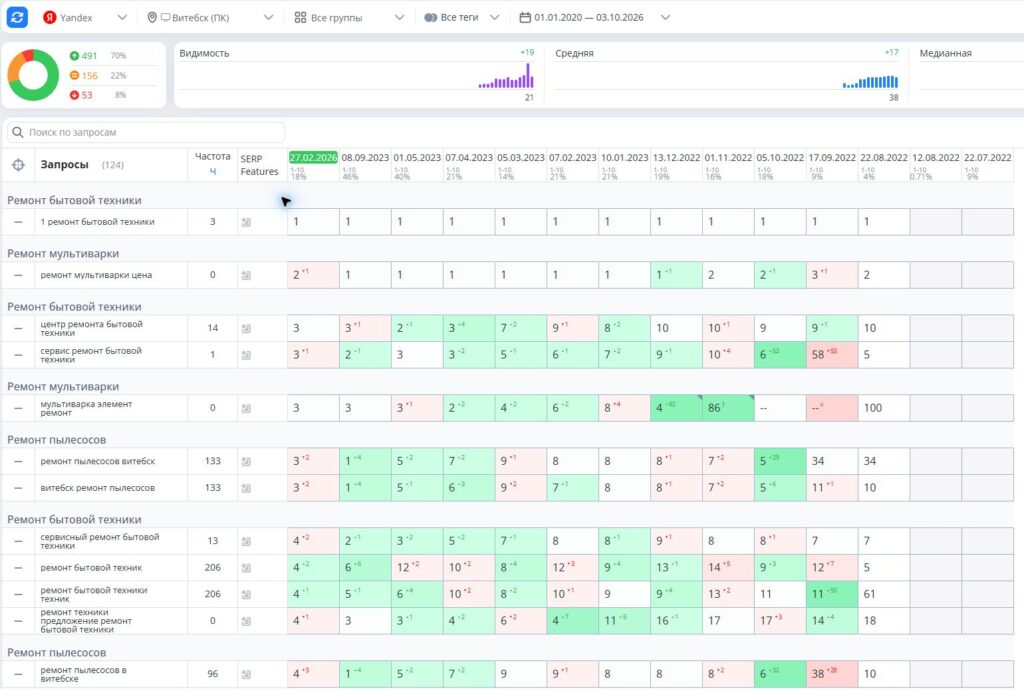Select the 08.09.2023 date column header

(365, 157)
